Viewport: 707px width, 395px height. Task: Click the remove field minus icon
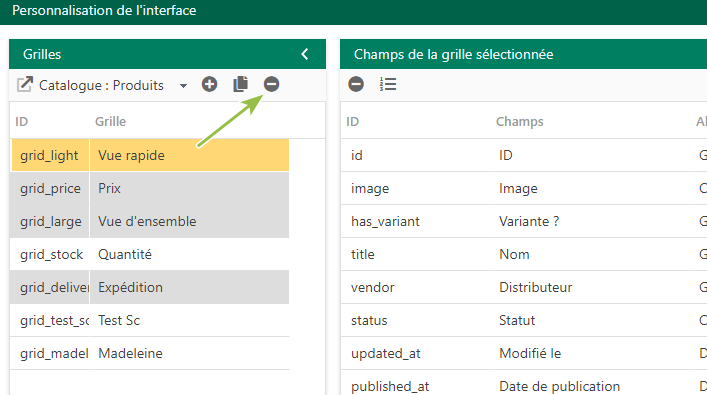[356, 84]
